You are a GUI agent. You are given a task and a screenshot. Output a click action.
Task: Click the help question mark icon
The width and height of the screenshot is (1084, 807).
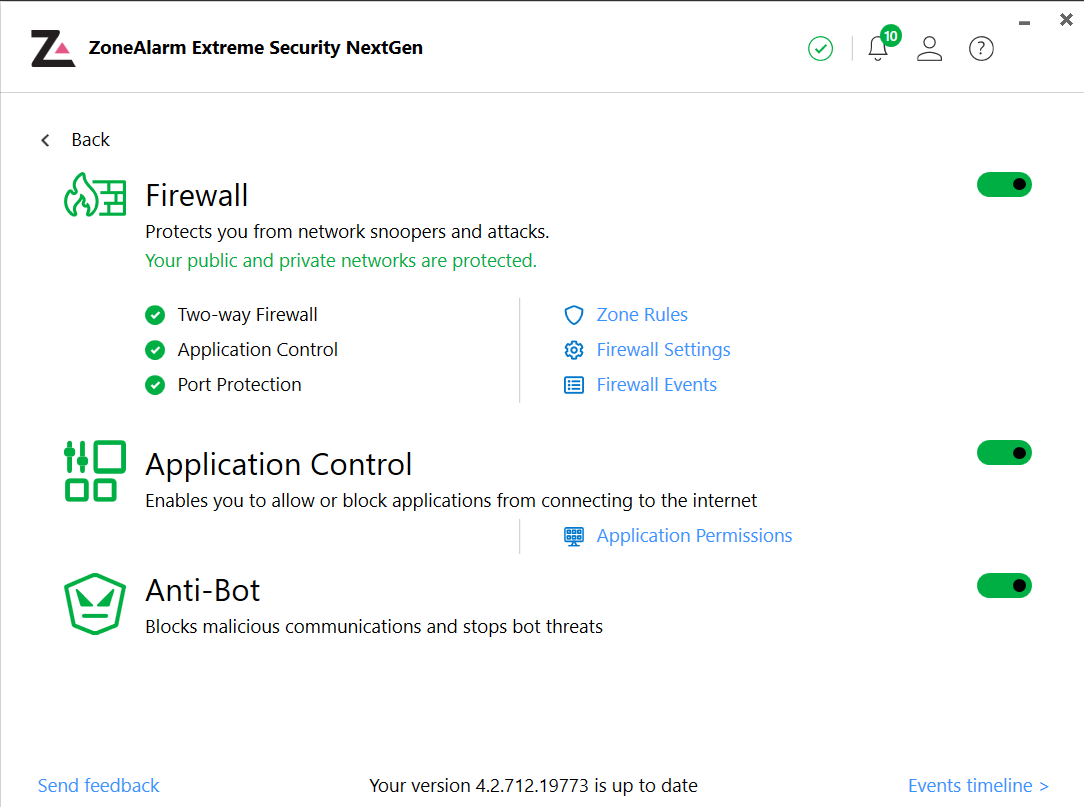pyautogui.click(x=981, y=48)
